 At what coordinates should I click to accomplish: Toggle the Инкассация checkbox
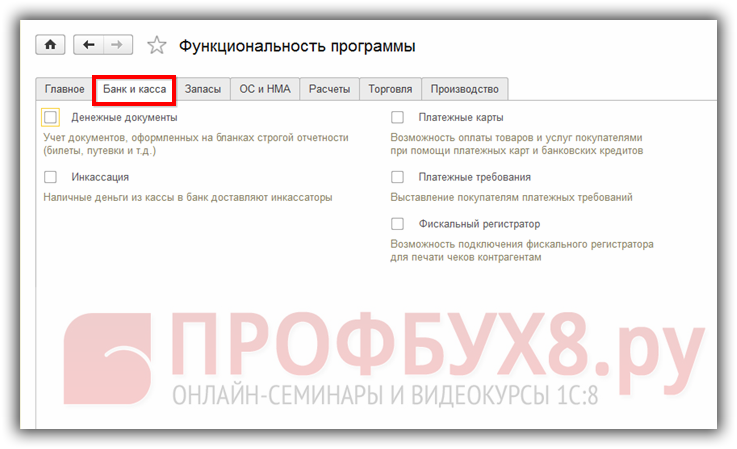[50, 177]
